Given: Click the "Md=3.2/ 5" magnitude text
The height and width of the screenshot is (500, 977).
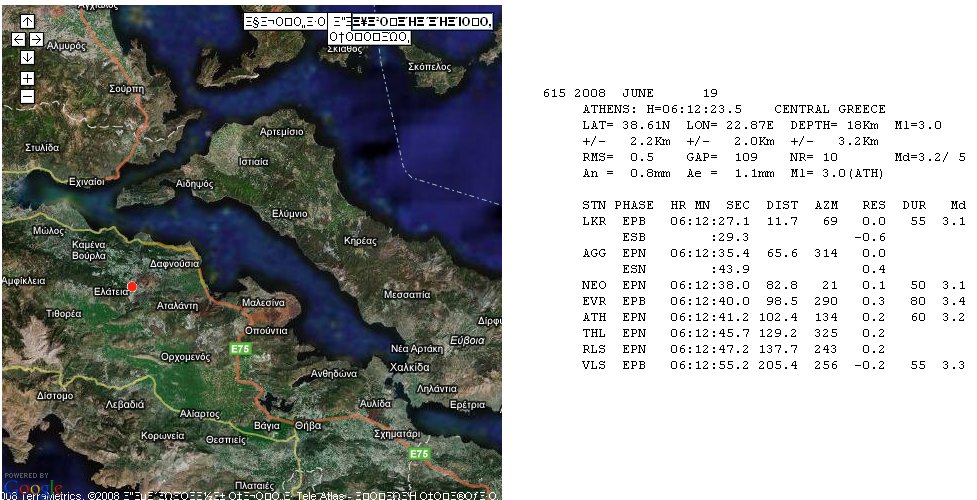Looking at the screenshot, I should coord(930,157).
